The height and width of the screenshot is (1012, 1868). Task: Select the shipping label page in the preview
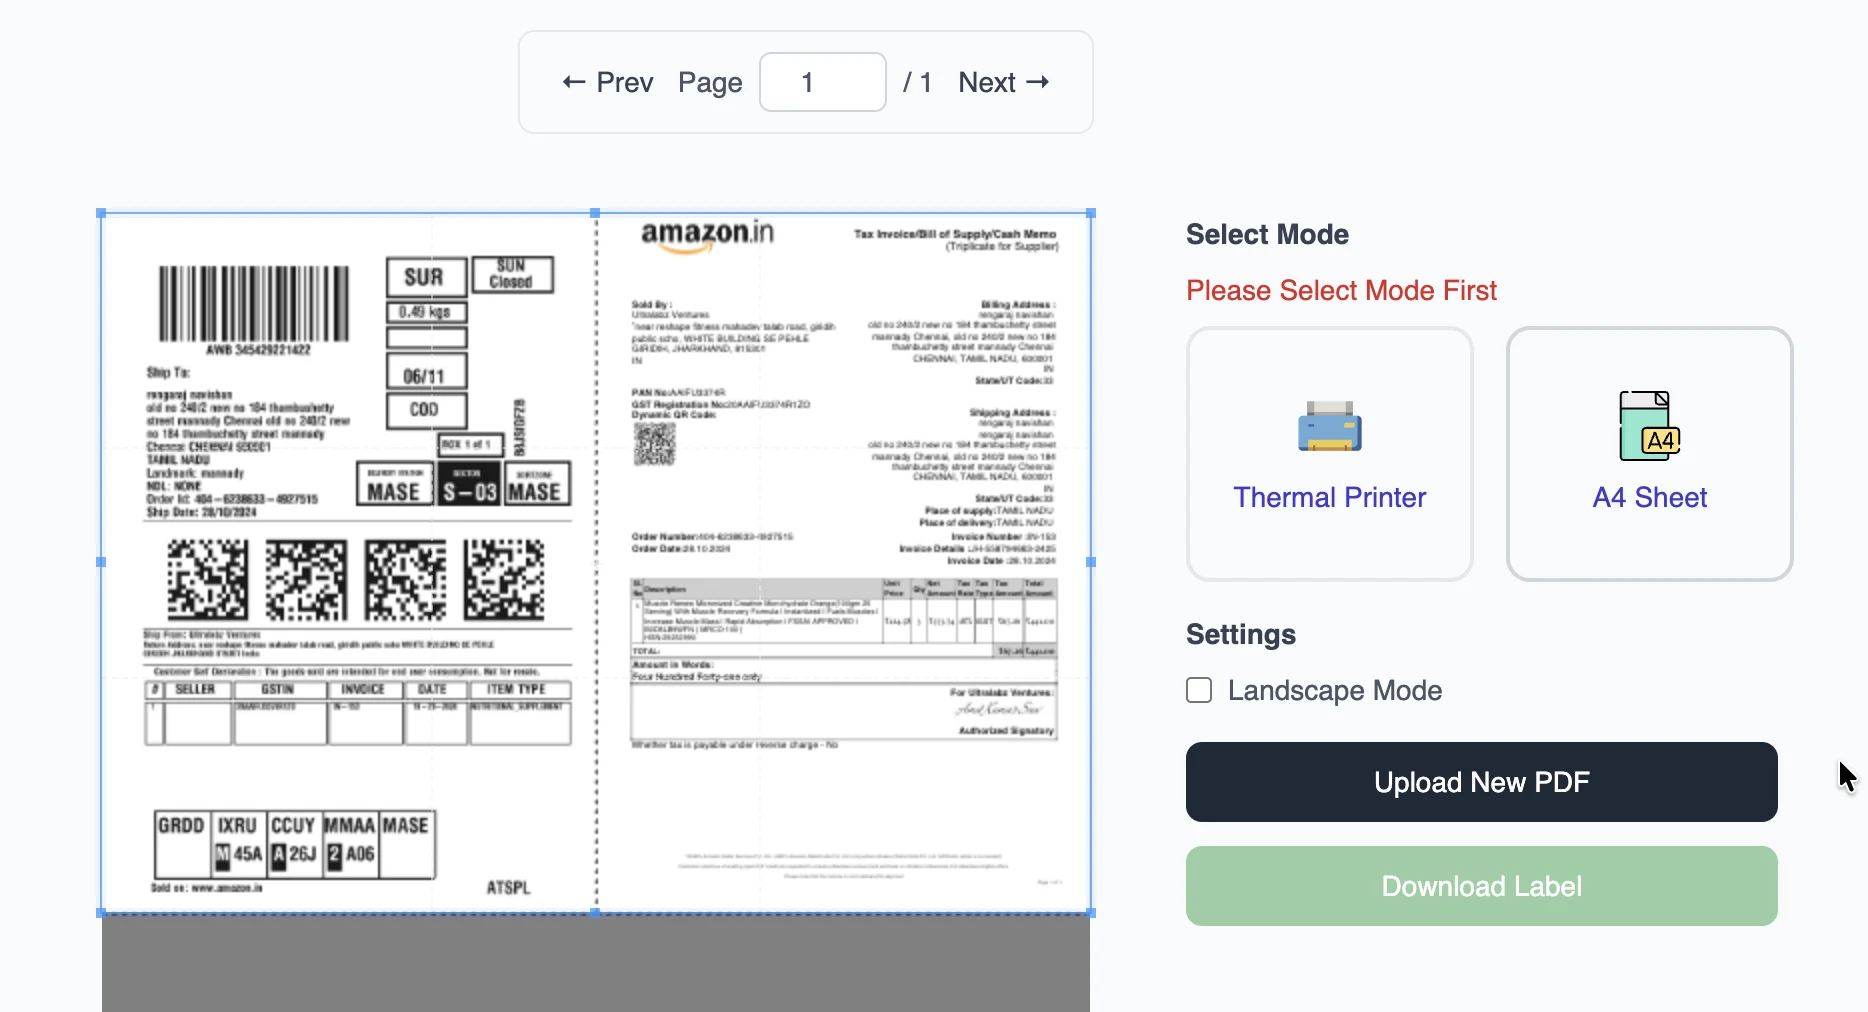[350, 560]
